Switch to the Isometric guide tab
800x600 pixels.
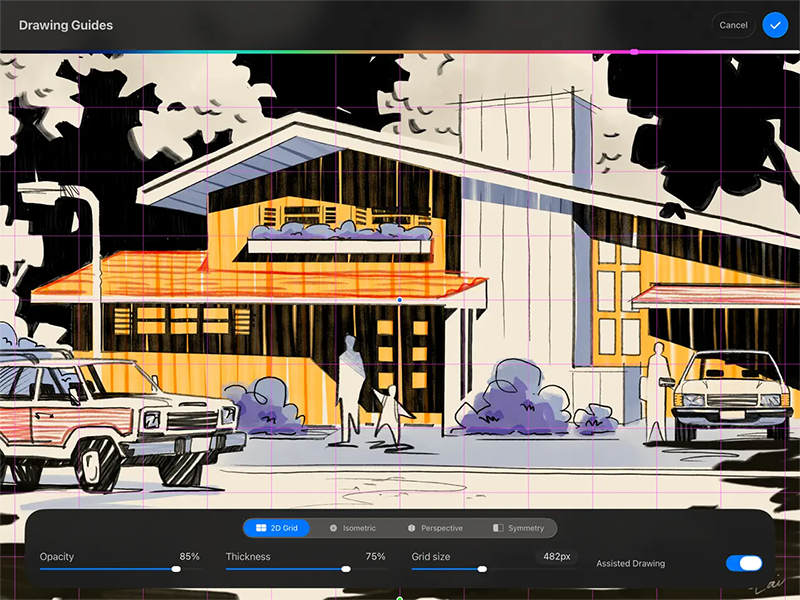coord(351,528)
